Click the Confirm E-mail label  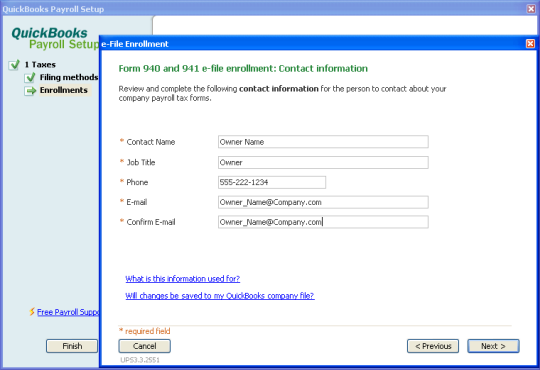point(151,222)
